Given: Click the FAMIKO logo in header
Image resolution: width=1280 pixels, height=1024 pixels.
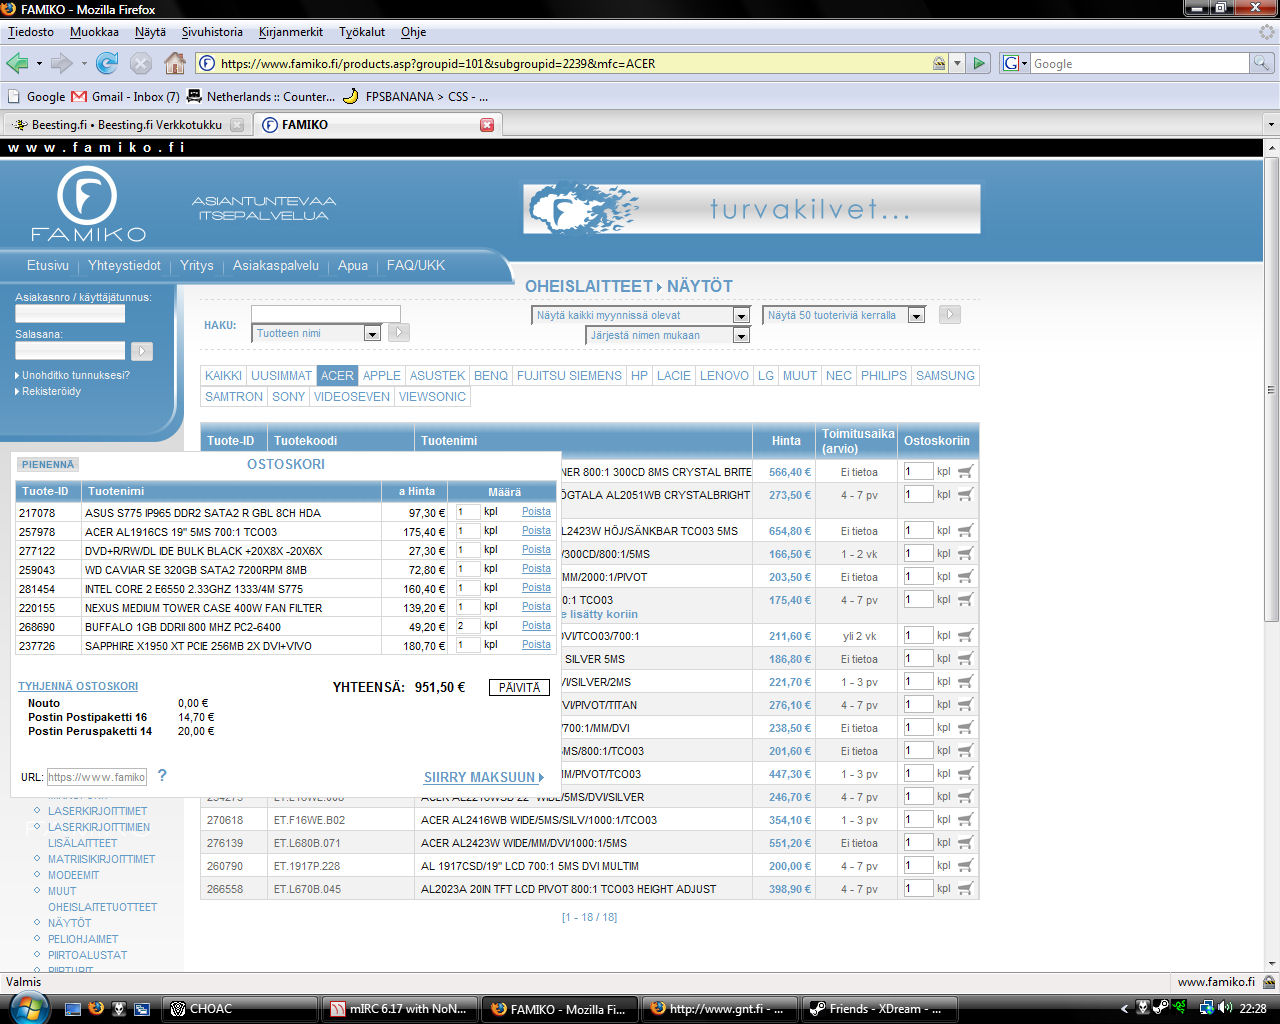Looking at the screenshot, I should pyautogui.click(x=88, y=205).
